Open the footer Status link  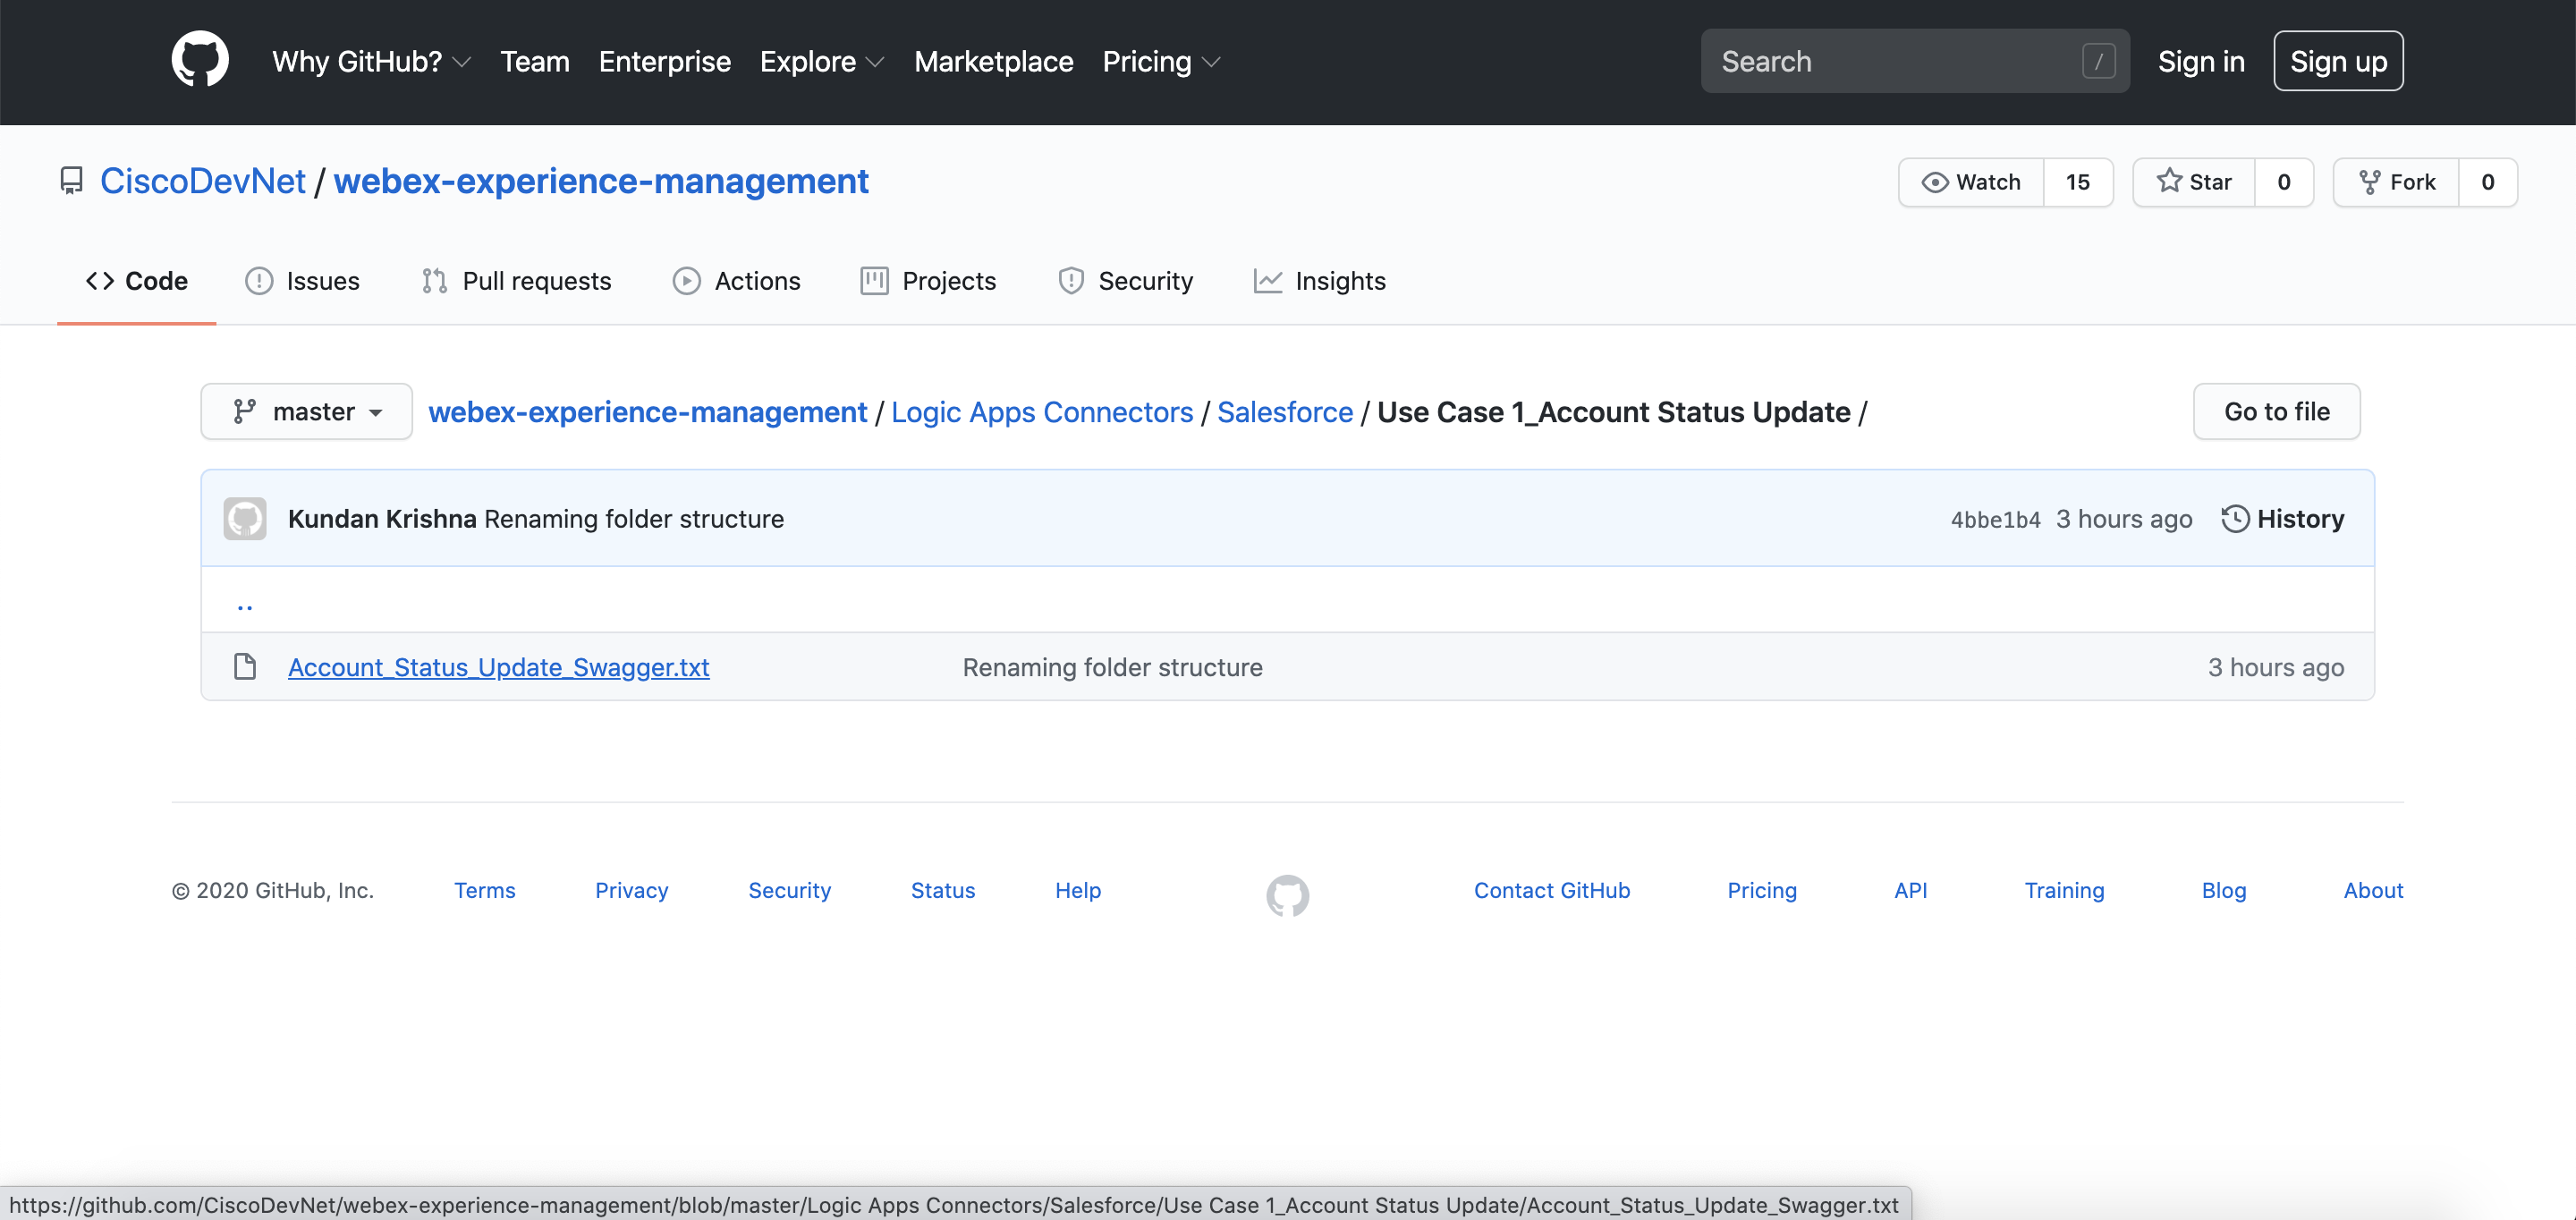pos(943,890)
